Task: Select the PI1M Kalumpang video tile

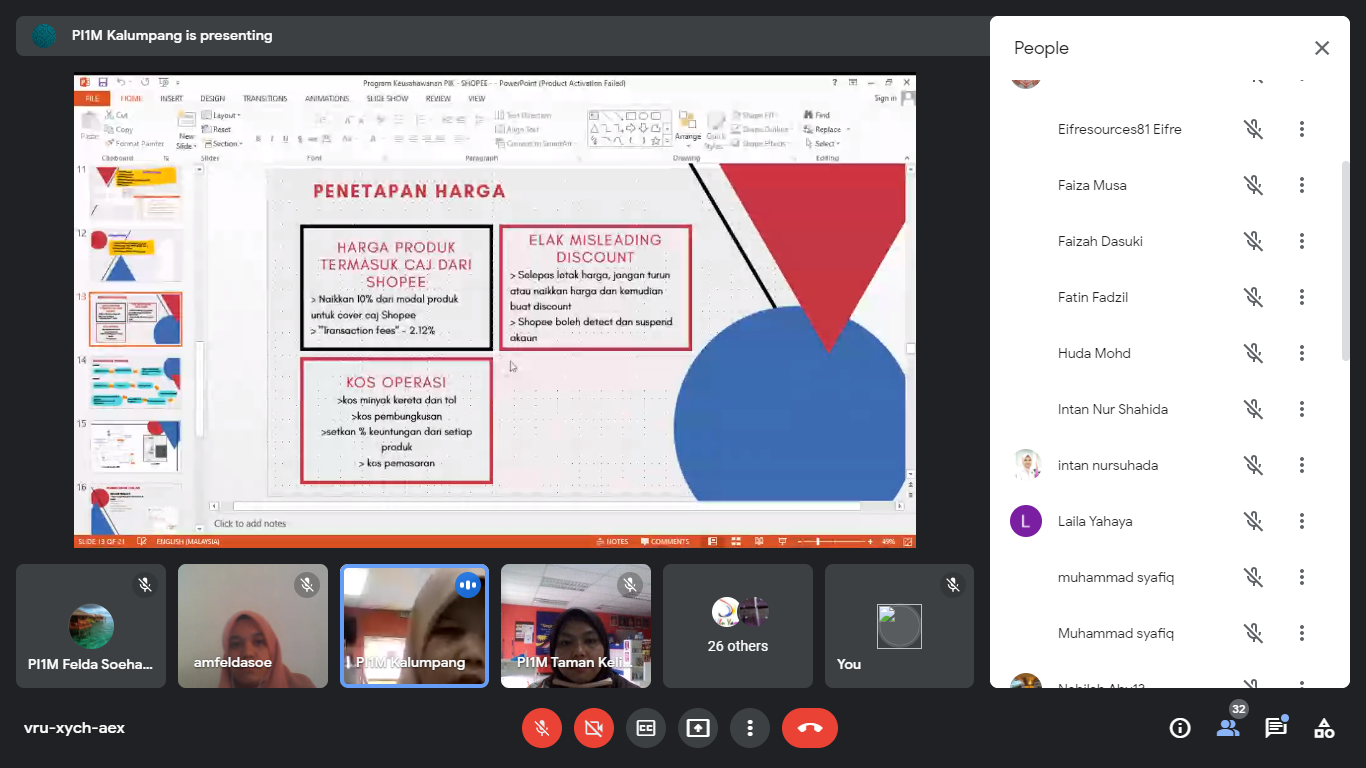Action: pyautogui.click(x=414, y=626)
